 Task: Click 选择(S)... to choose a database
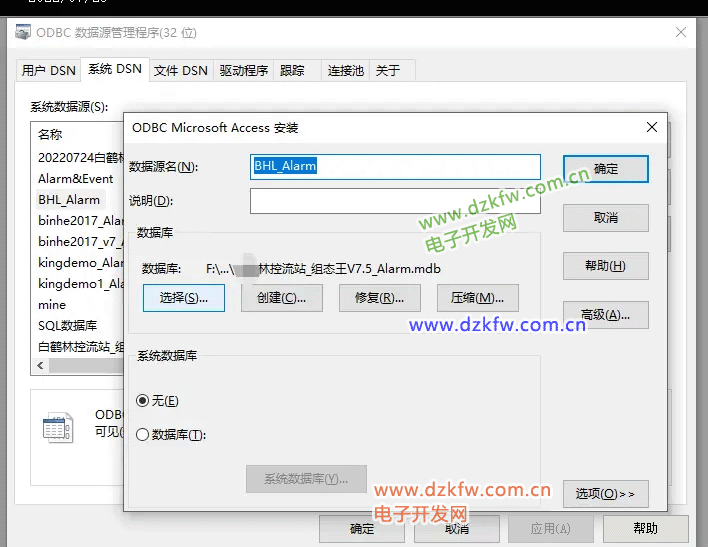coord(183,298)
